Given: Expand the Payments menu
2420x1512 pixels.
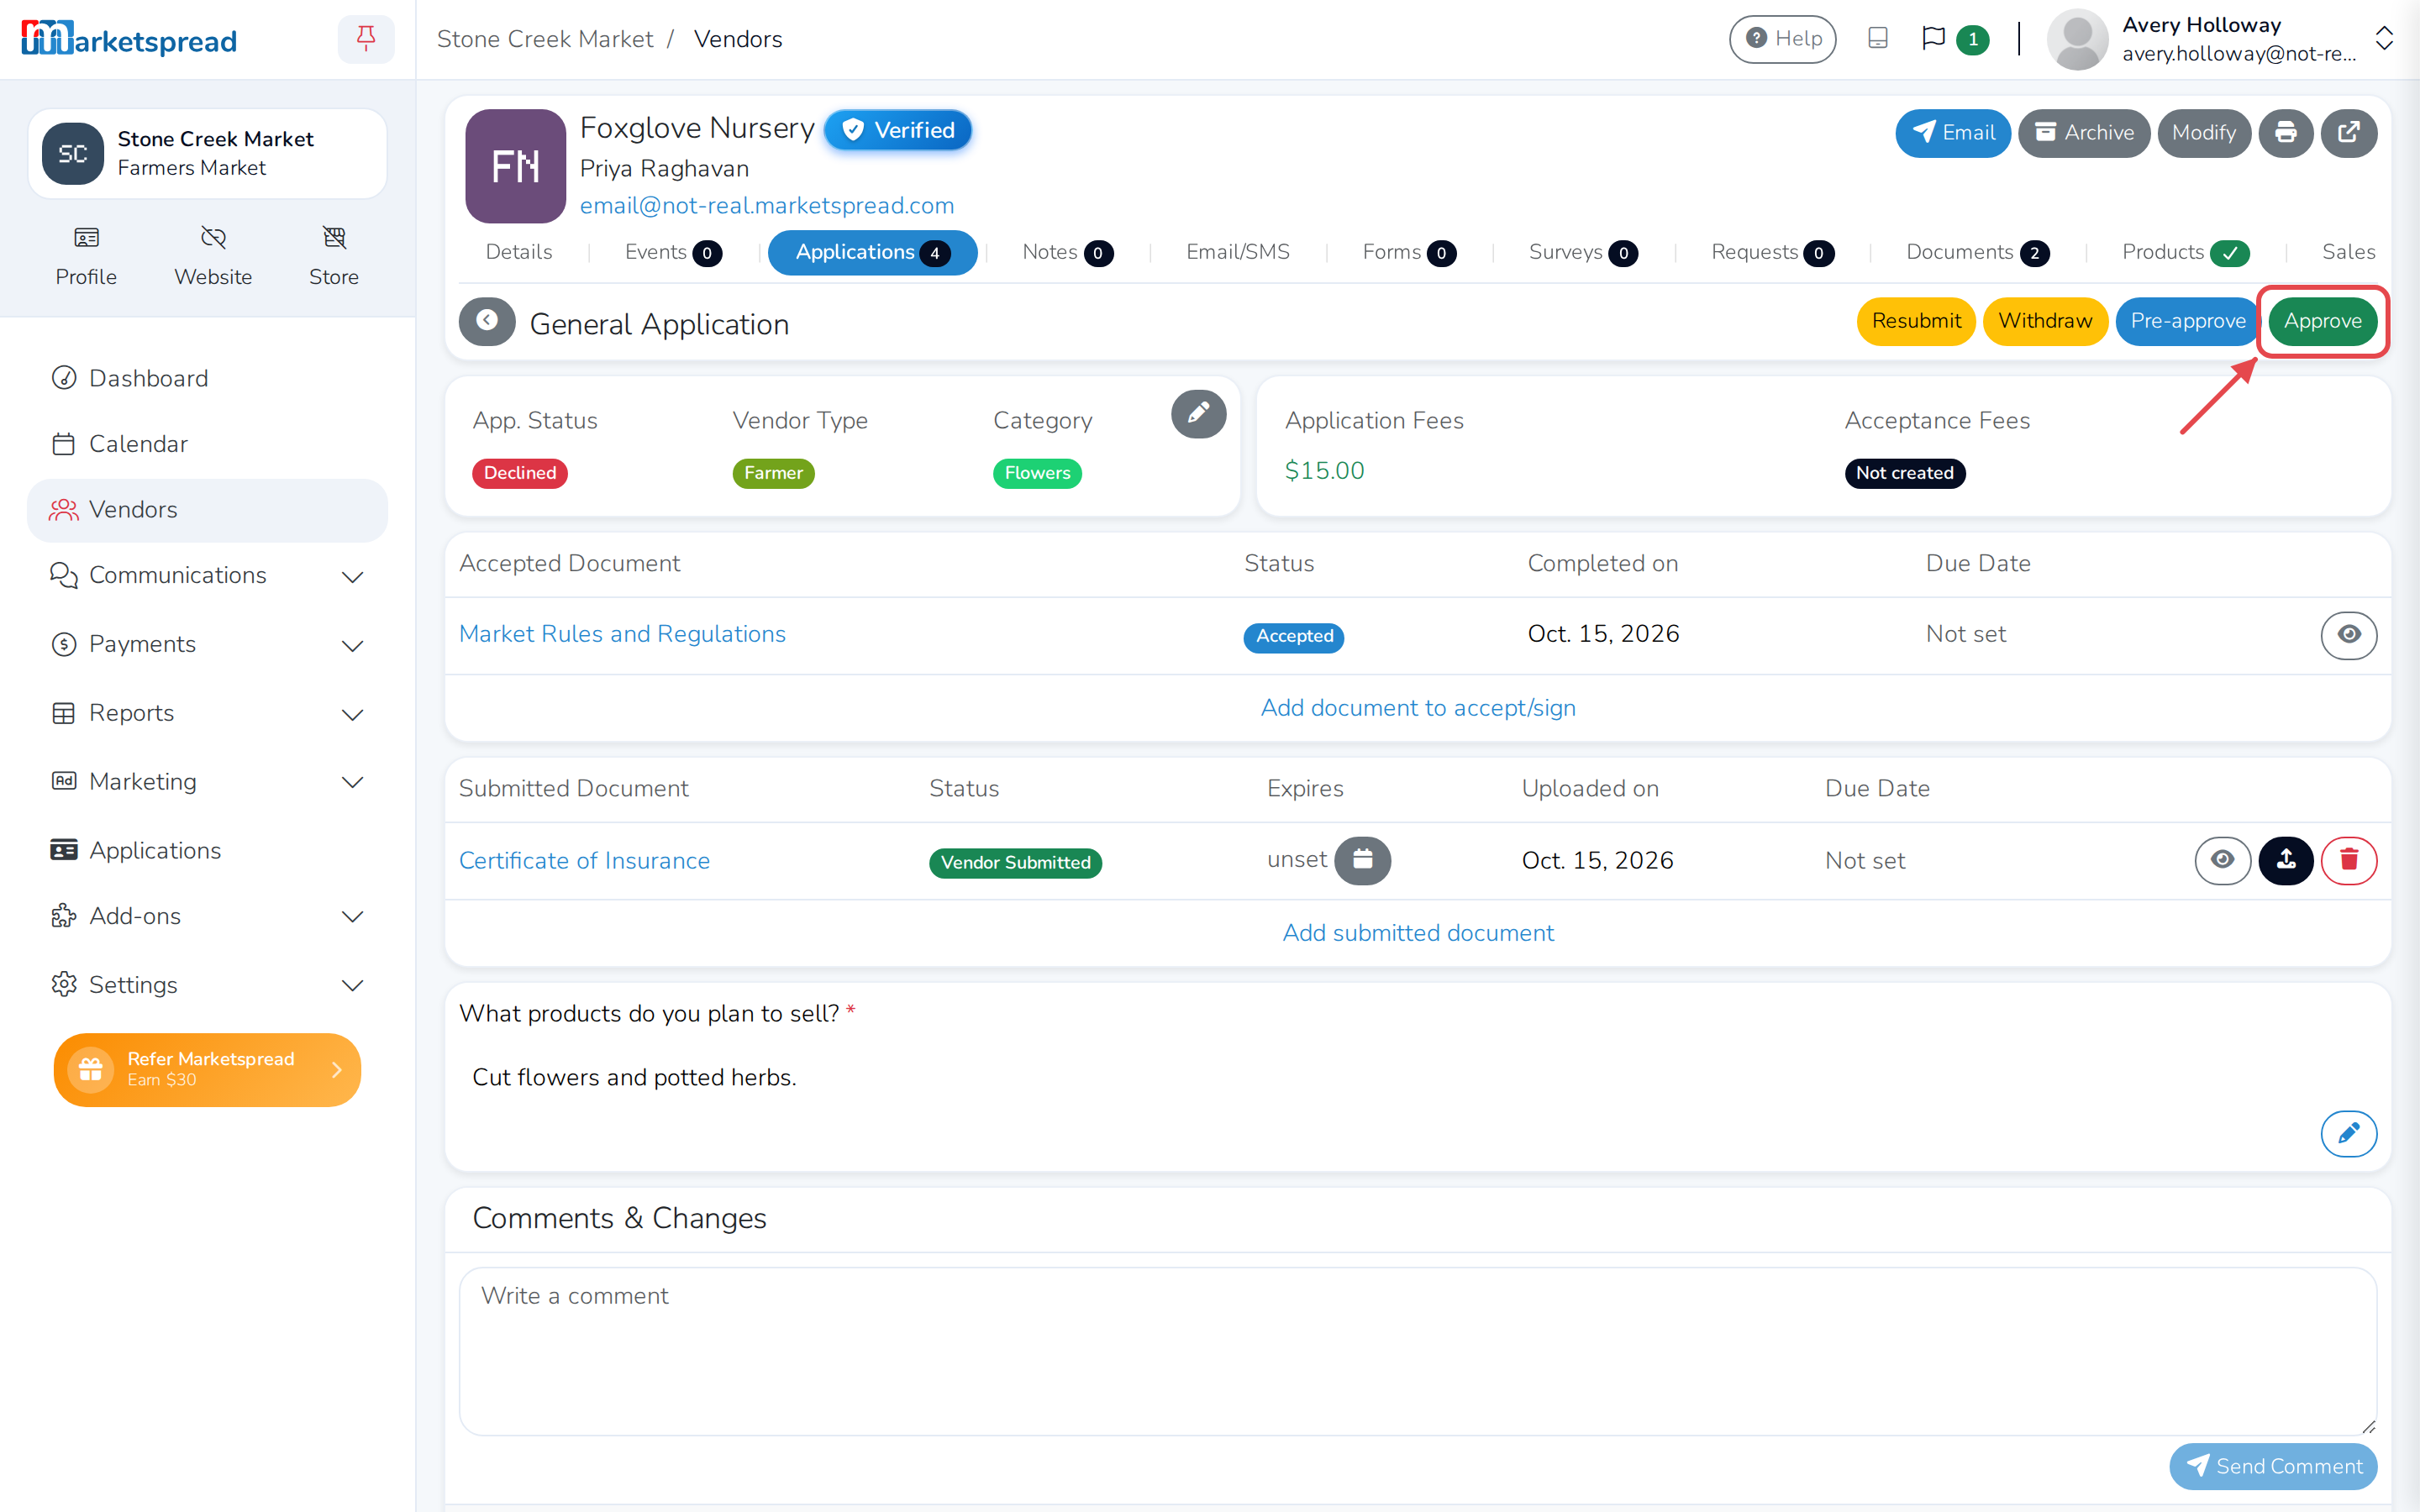Looking at the screenshot, I should pos(207,644).
